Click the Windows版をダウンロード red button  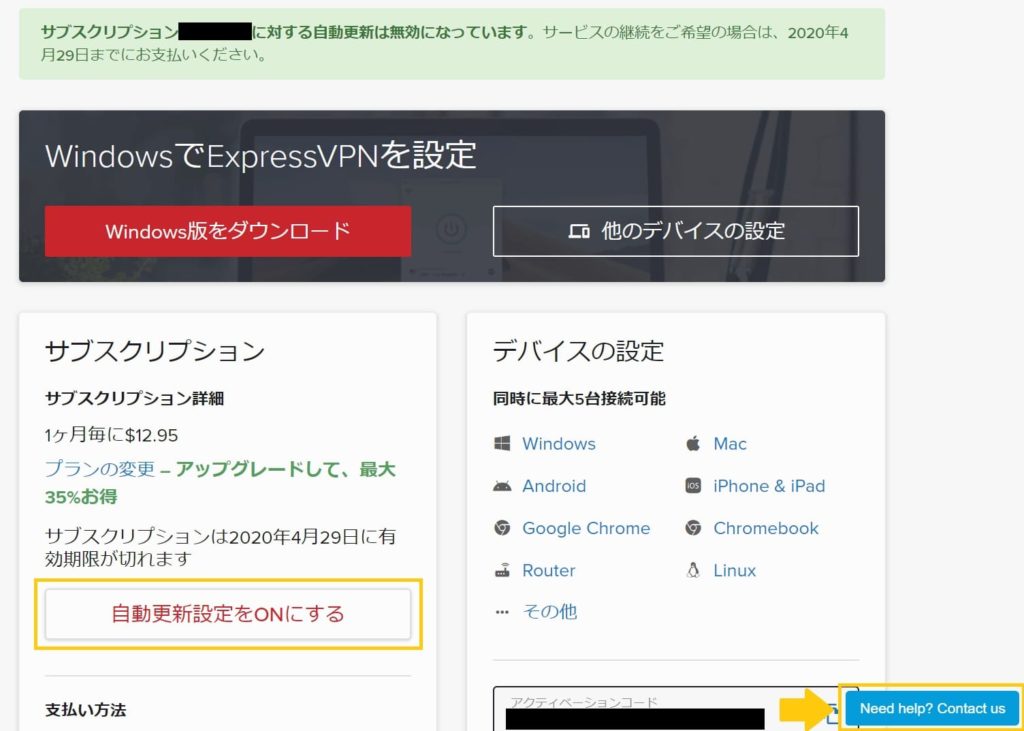pos(228,231)
